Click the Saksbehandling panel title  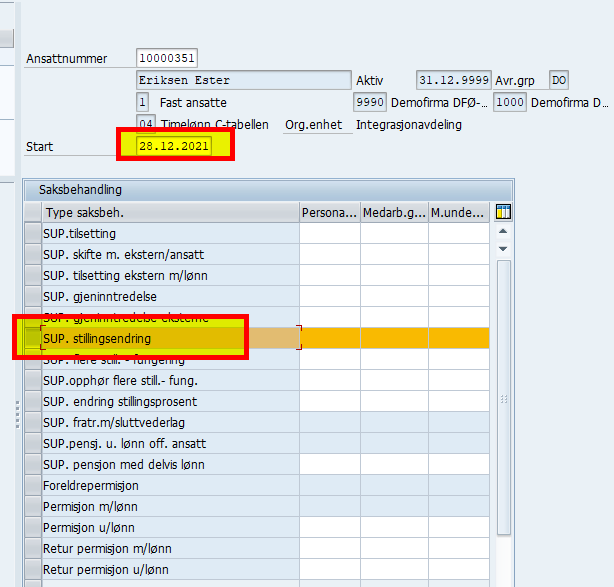pyautogui.click(x=80, y=190)
